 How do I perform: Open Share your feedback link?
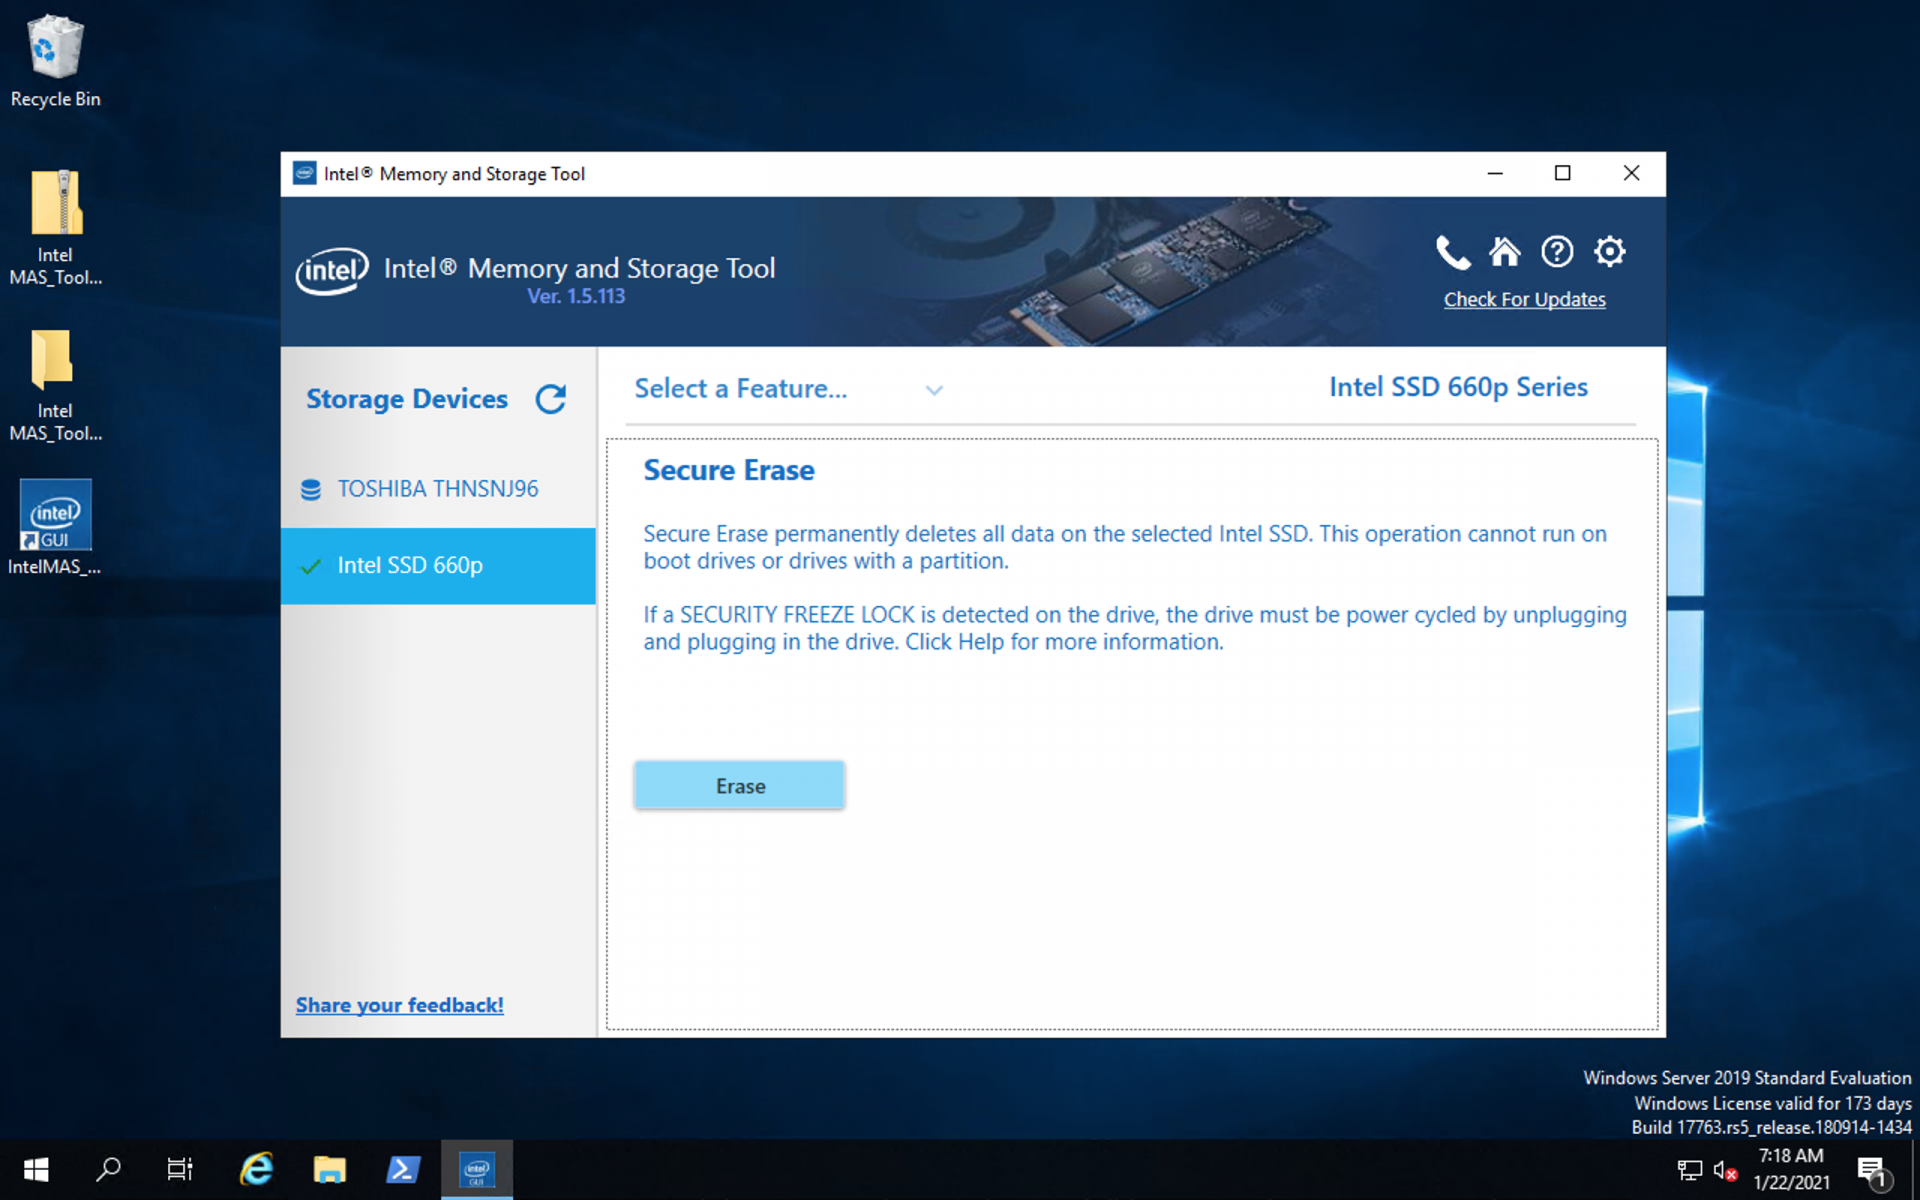pos(399,1005)
